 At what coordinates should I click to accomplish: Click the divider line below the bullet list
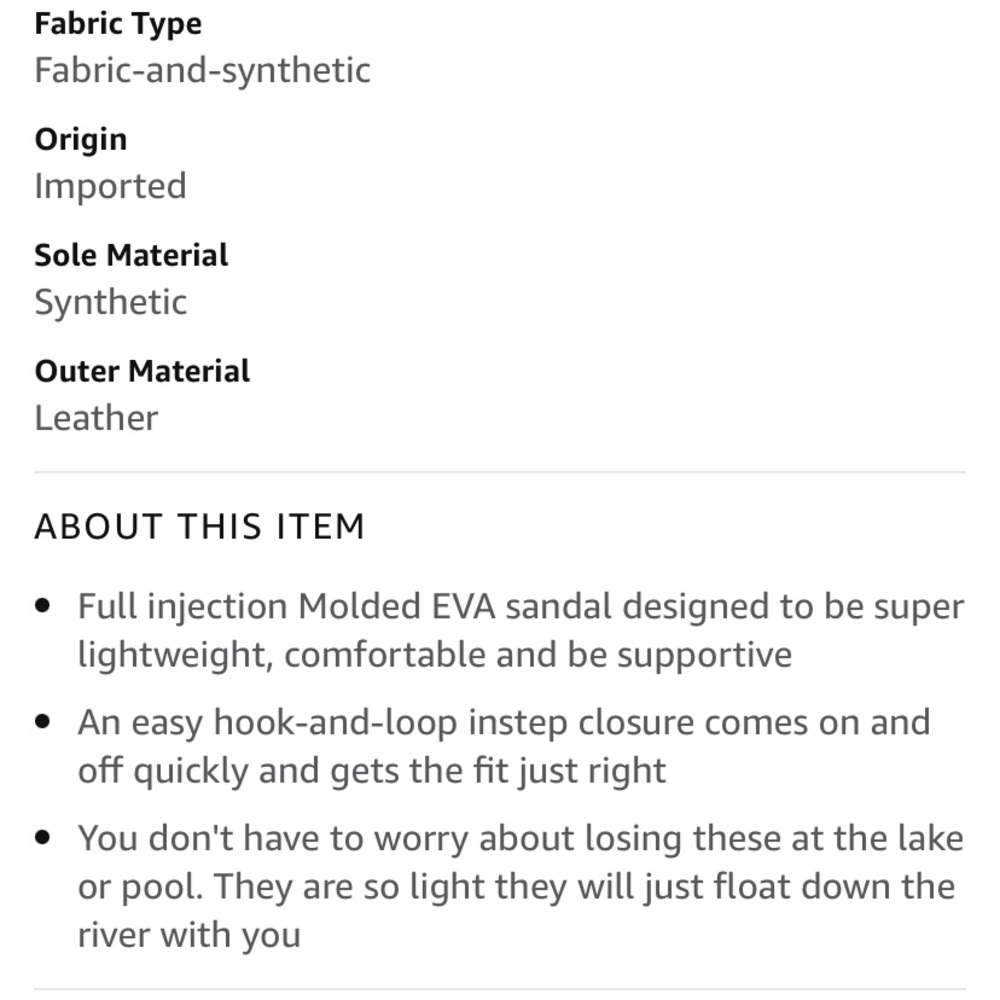click(500, 988)
